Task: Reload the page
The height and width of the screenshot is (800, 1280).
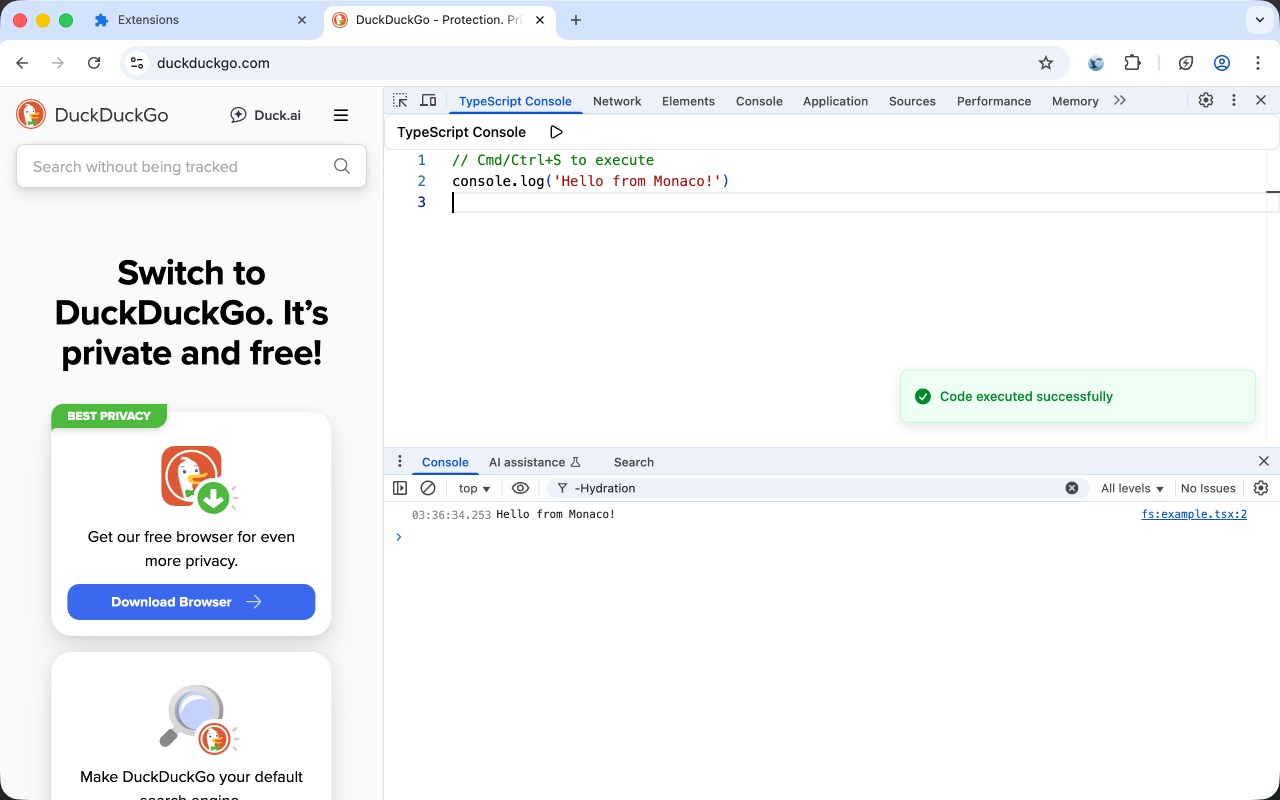Action: click(94, 63)
